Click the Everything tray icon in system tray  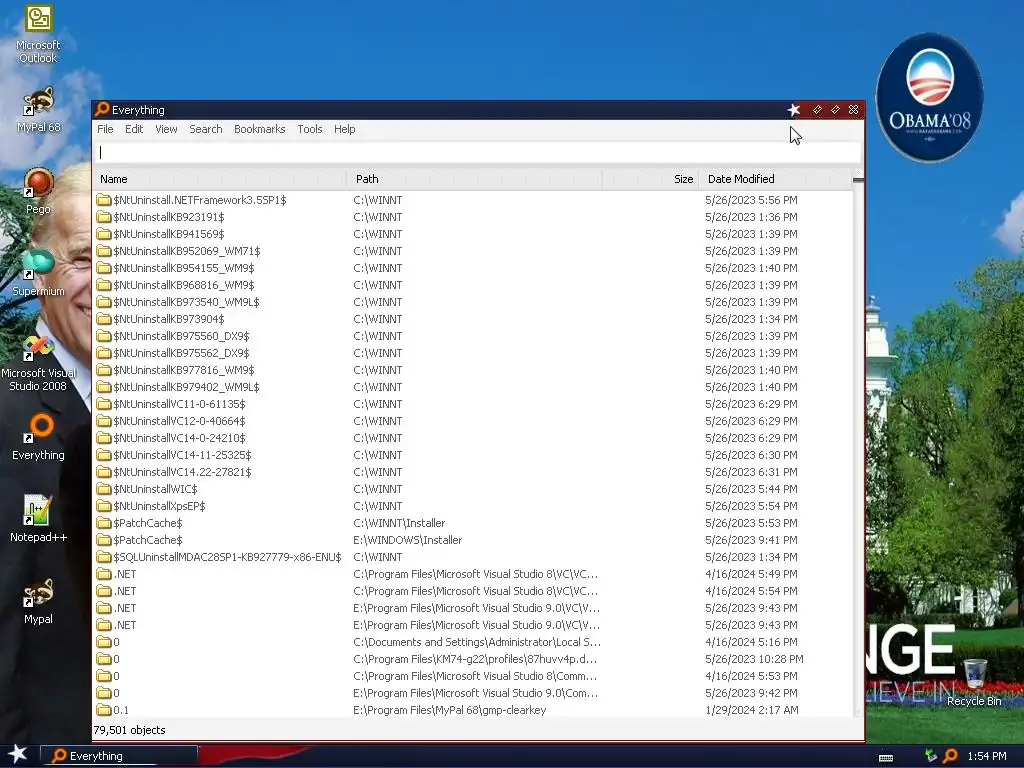(950, 756)
